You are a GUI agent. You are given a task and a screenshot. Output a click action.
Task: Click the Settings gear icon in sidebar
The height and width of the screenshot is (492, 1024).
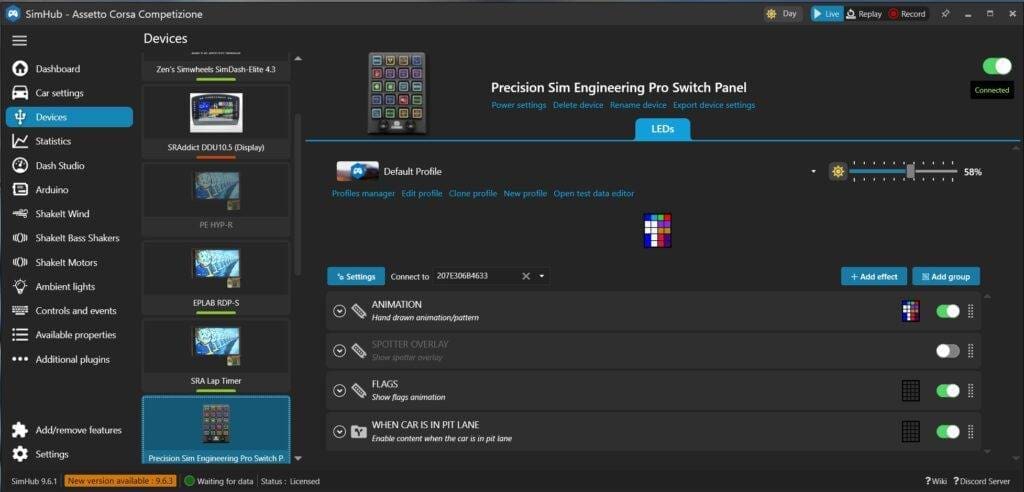(x=20, y=453)
